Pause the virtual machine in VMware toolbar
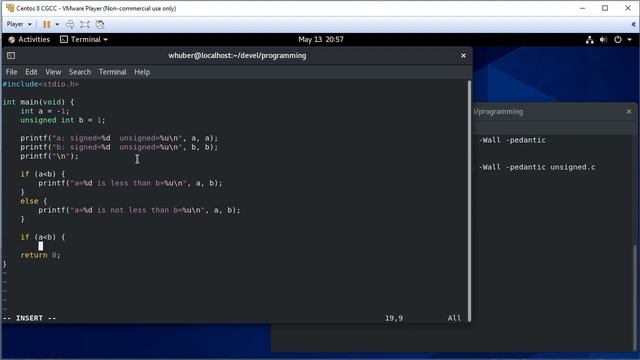This screenshot has width=640, height=360. pyautogui.click(x=47, y=24)
